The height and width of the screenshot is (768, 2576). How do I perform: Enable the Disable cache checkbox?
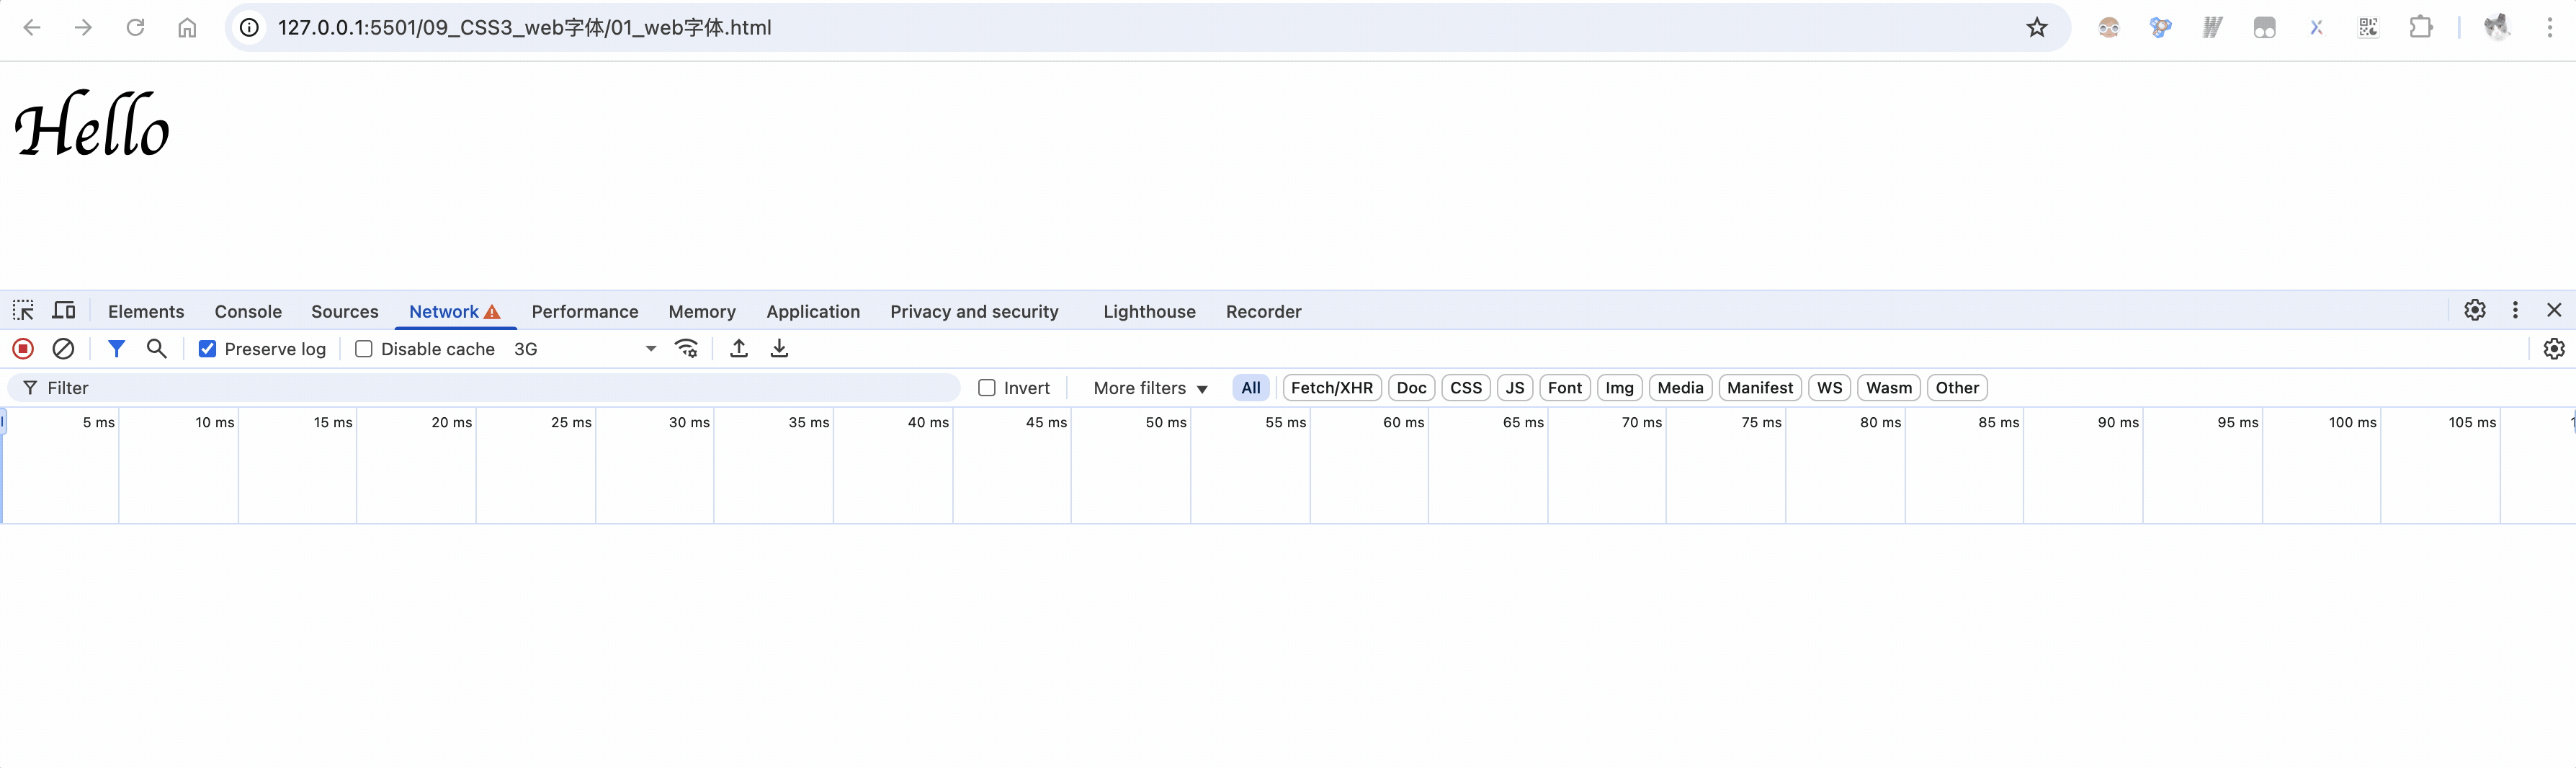(x=364, y=349)
